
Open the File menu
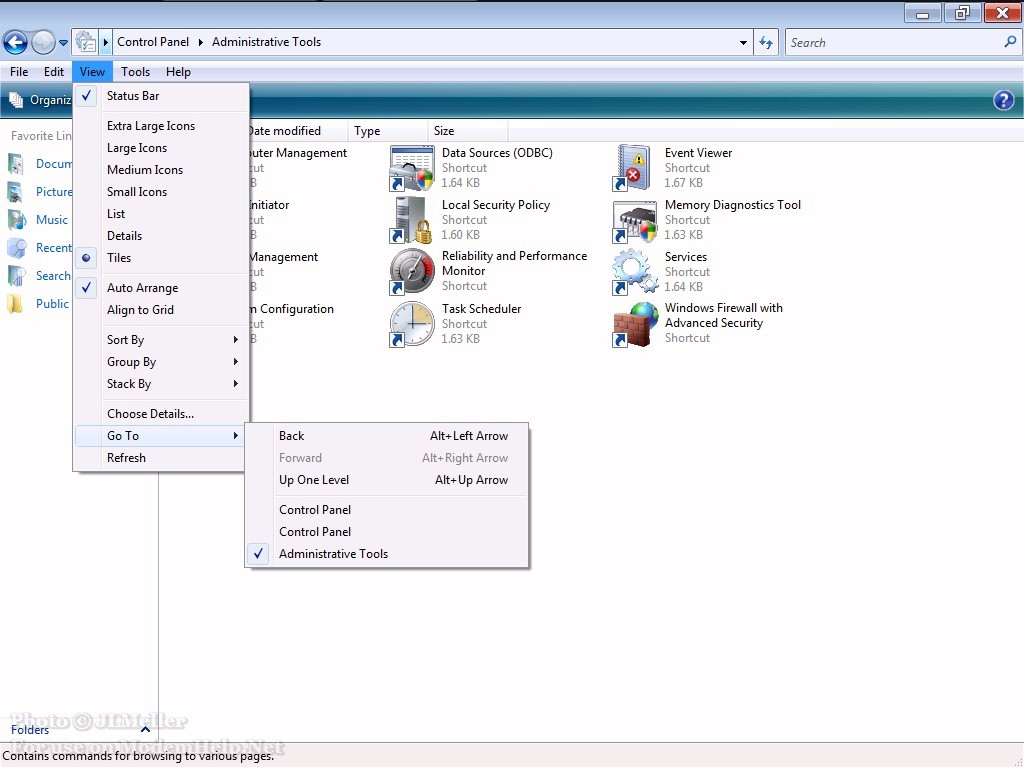click(x=19, y=72)
